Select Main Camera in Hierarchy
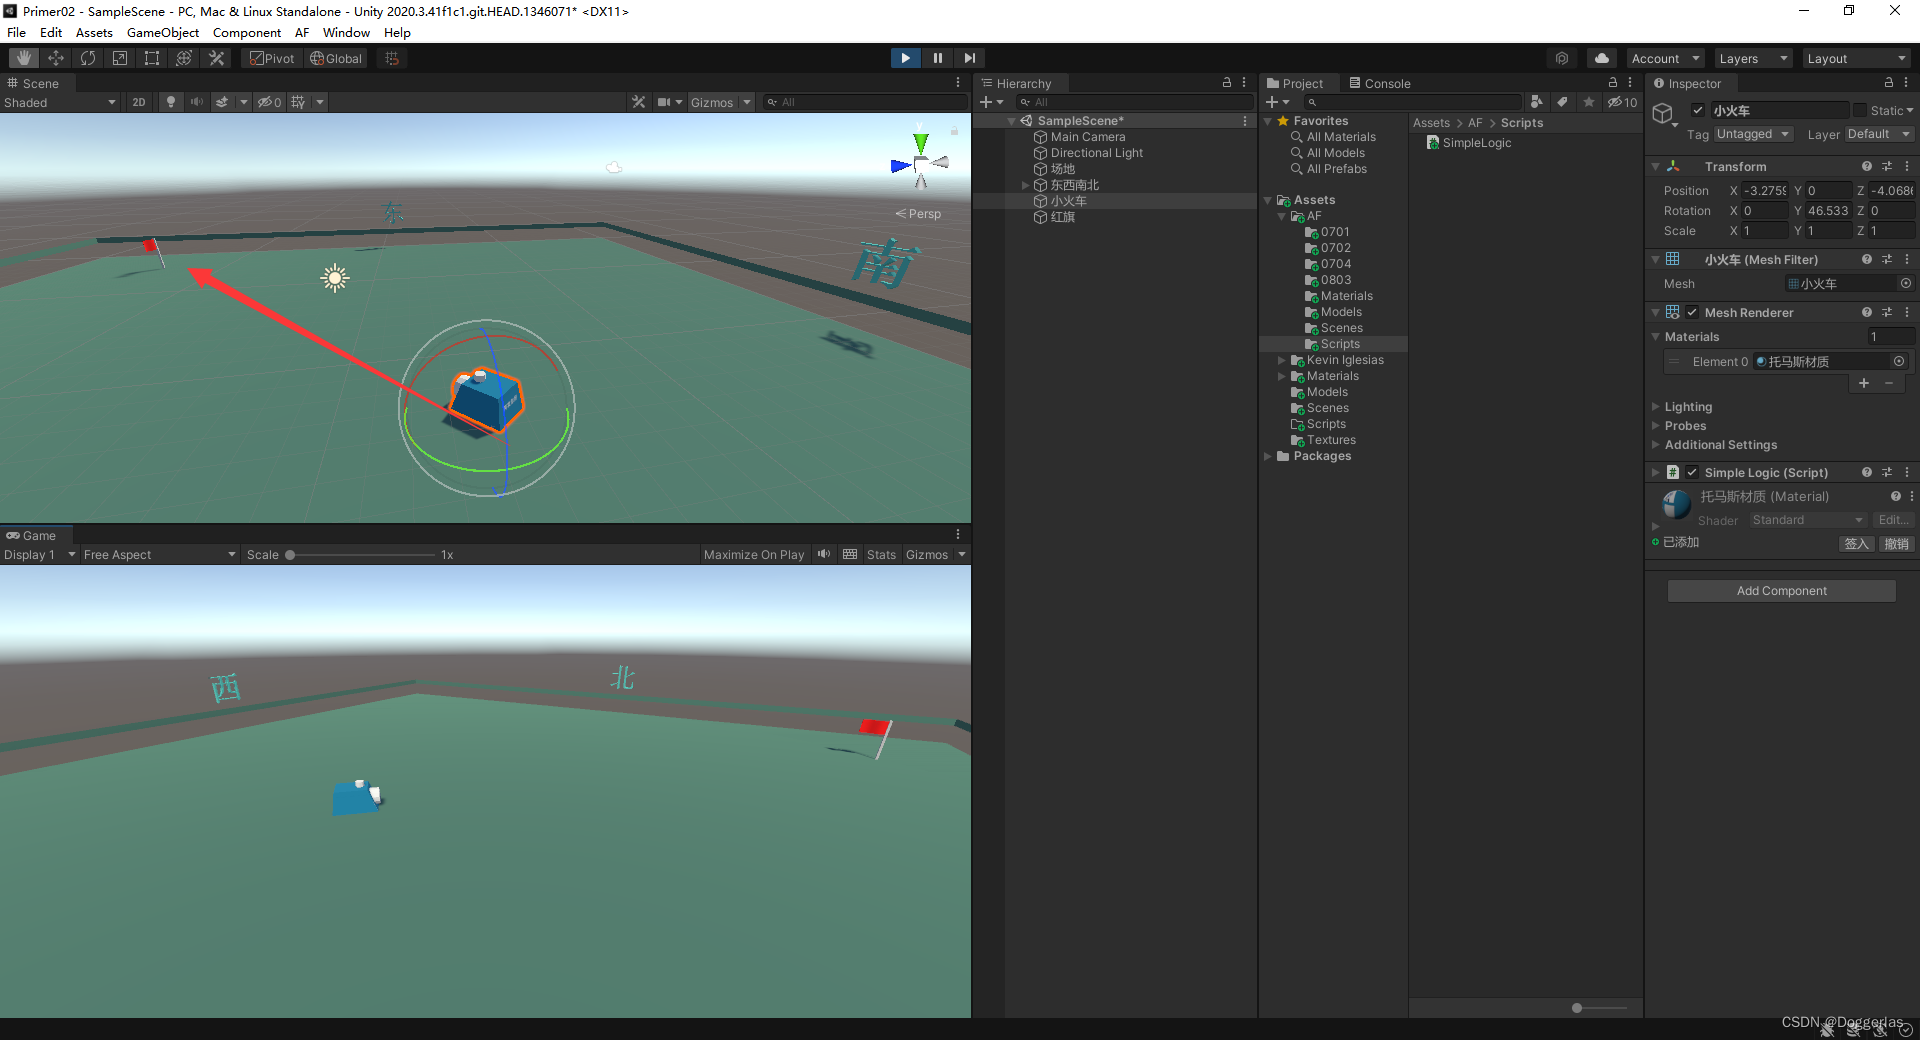Screen dimensions: 1920x1040 (1088, 137)
